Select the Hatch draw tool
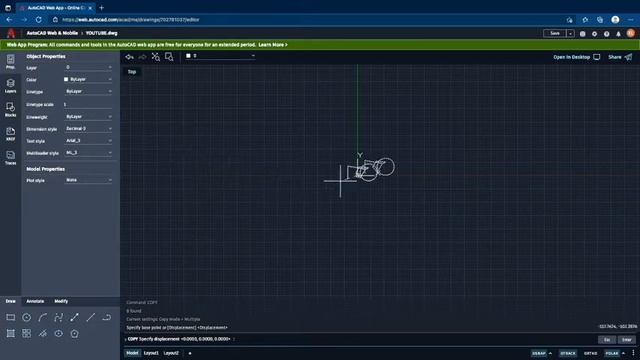640x360 pixels. 11,333
